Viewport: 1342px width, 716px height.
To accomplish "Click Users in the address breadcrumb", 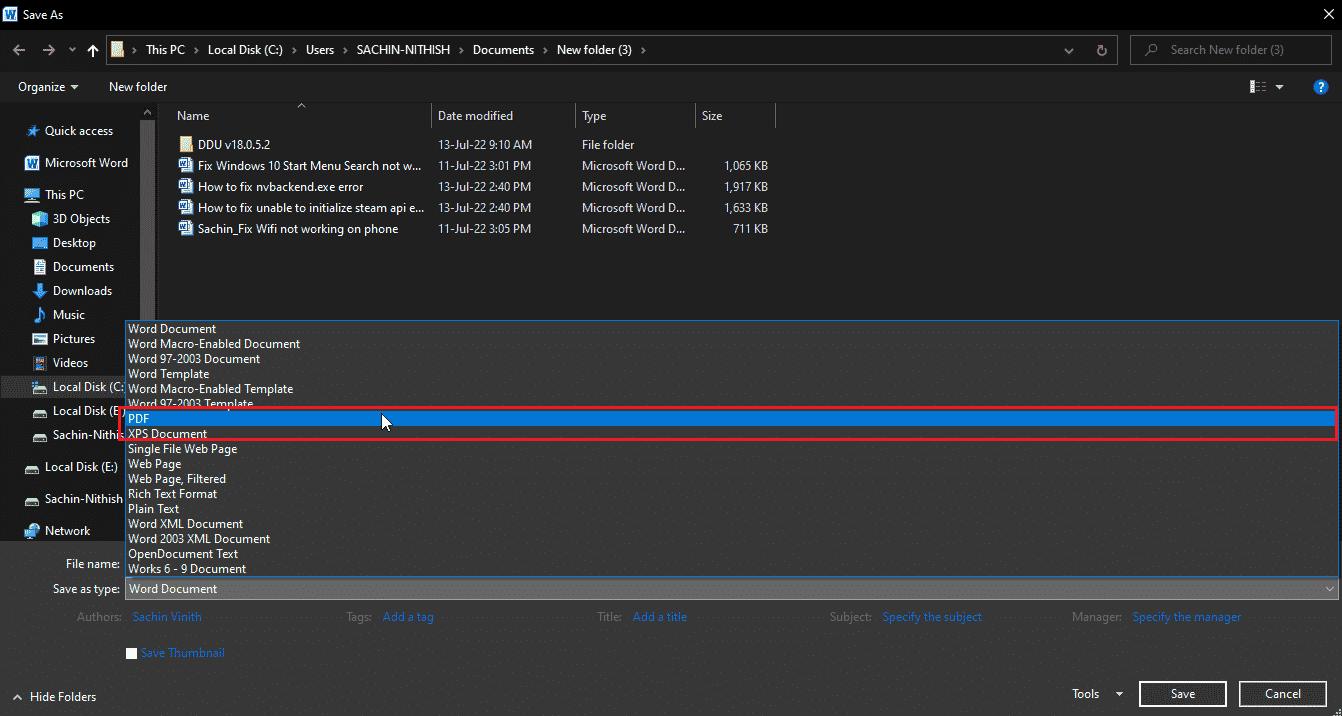I will point(320,50).
